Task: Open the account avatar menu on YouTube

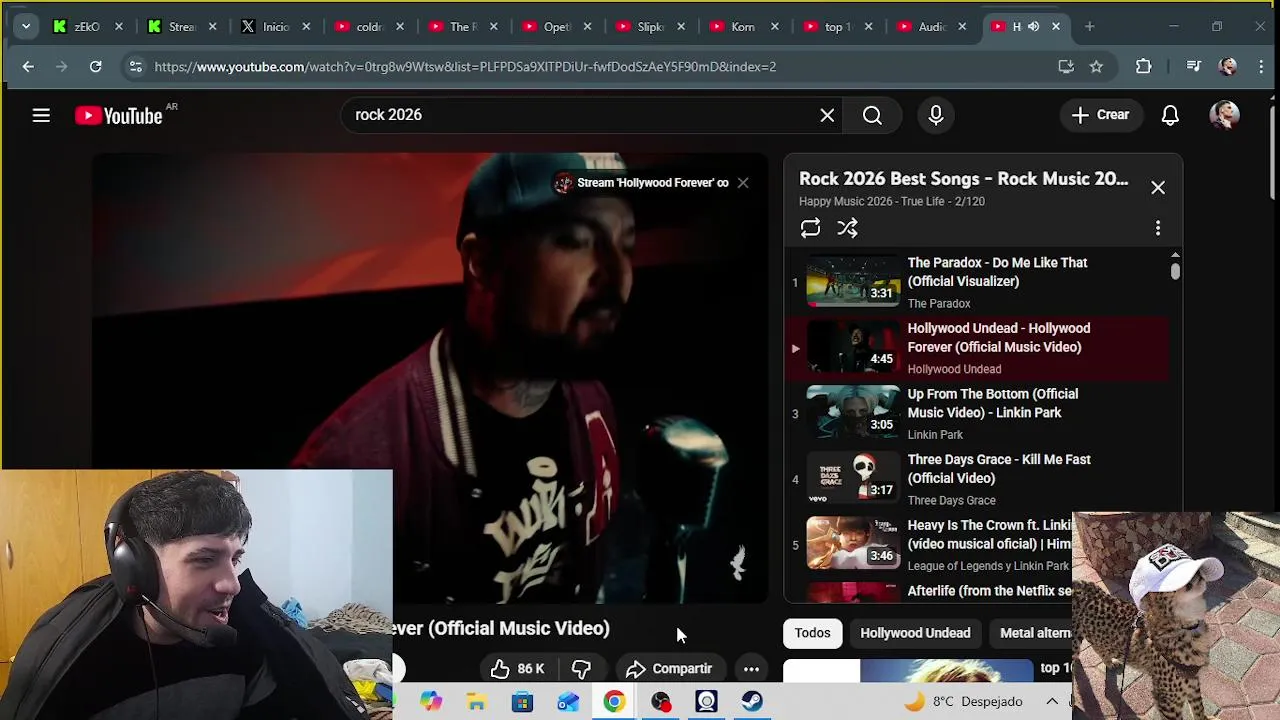Action: click(1224, 115)
